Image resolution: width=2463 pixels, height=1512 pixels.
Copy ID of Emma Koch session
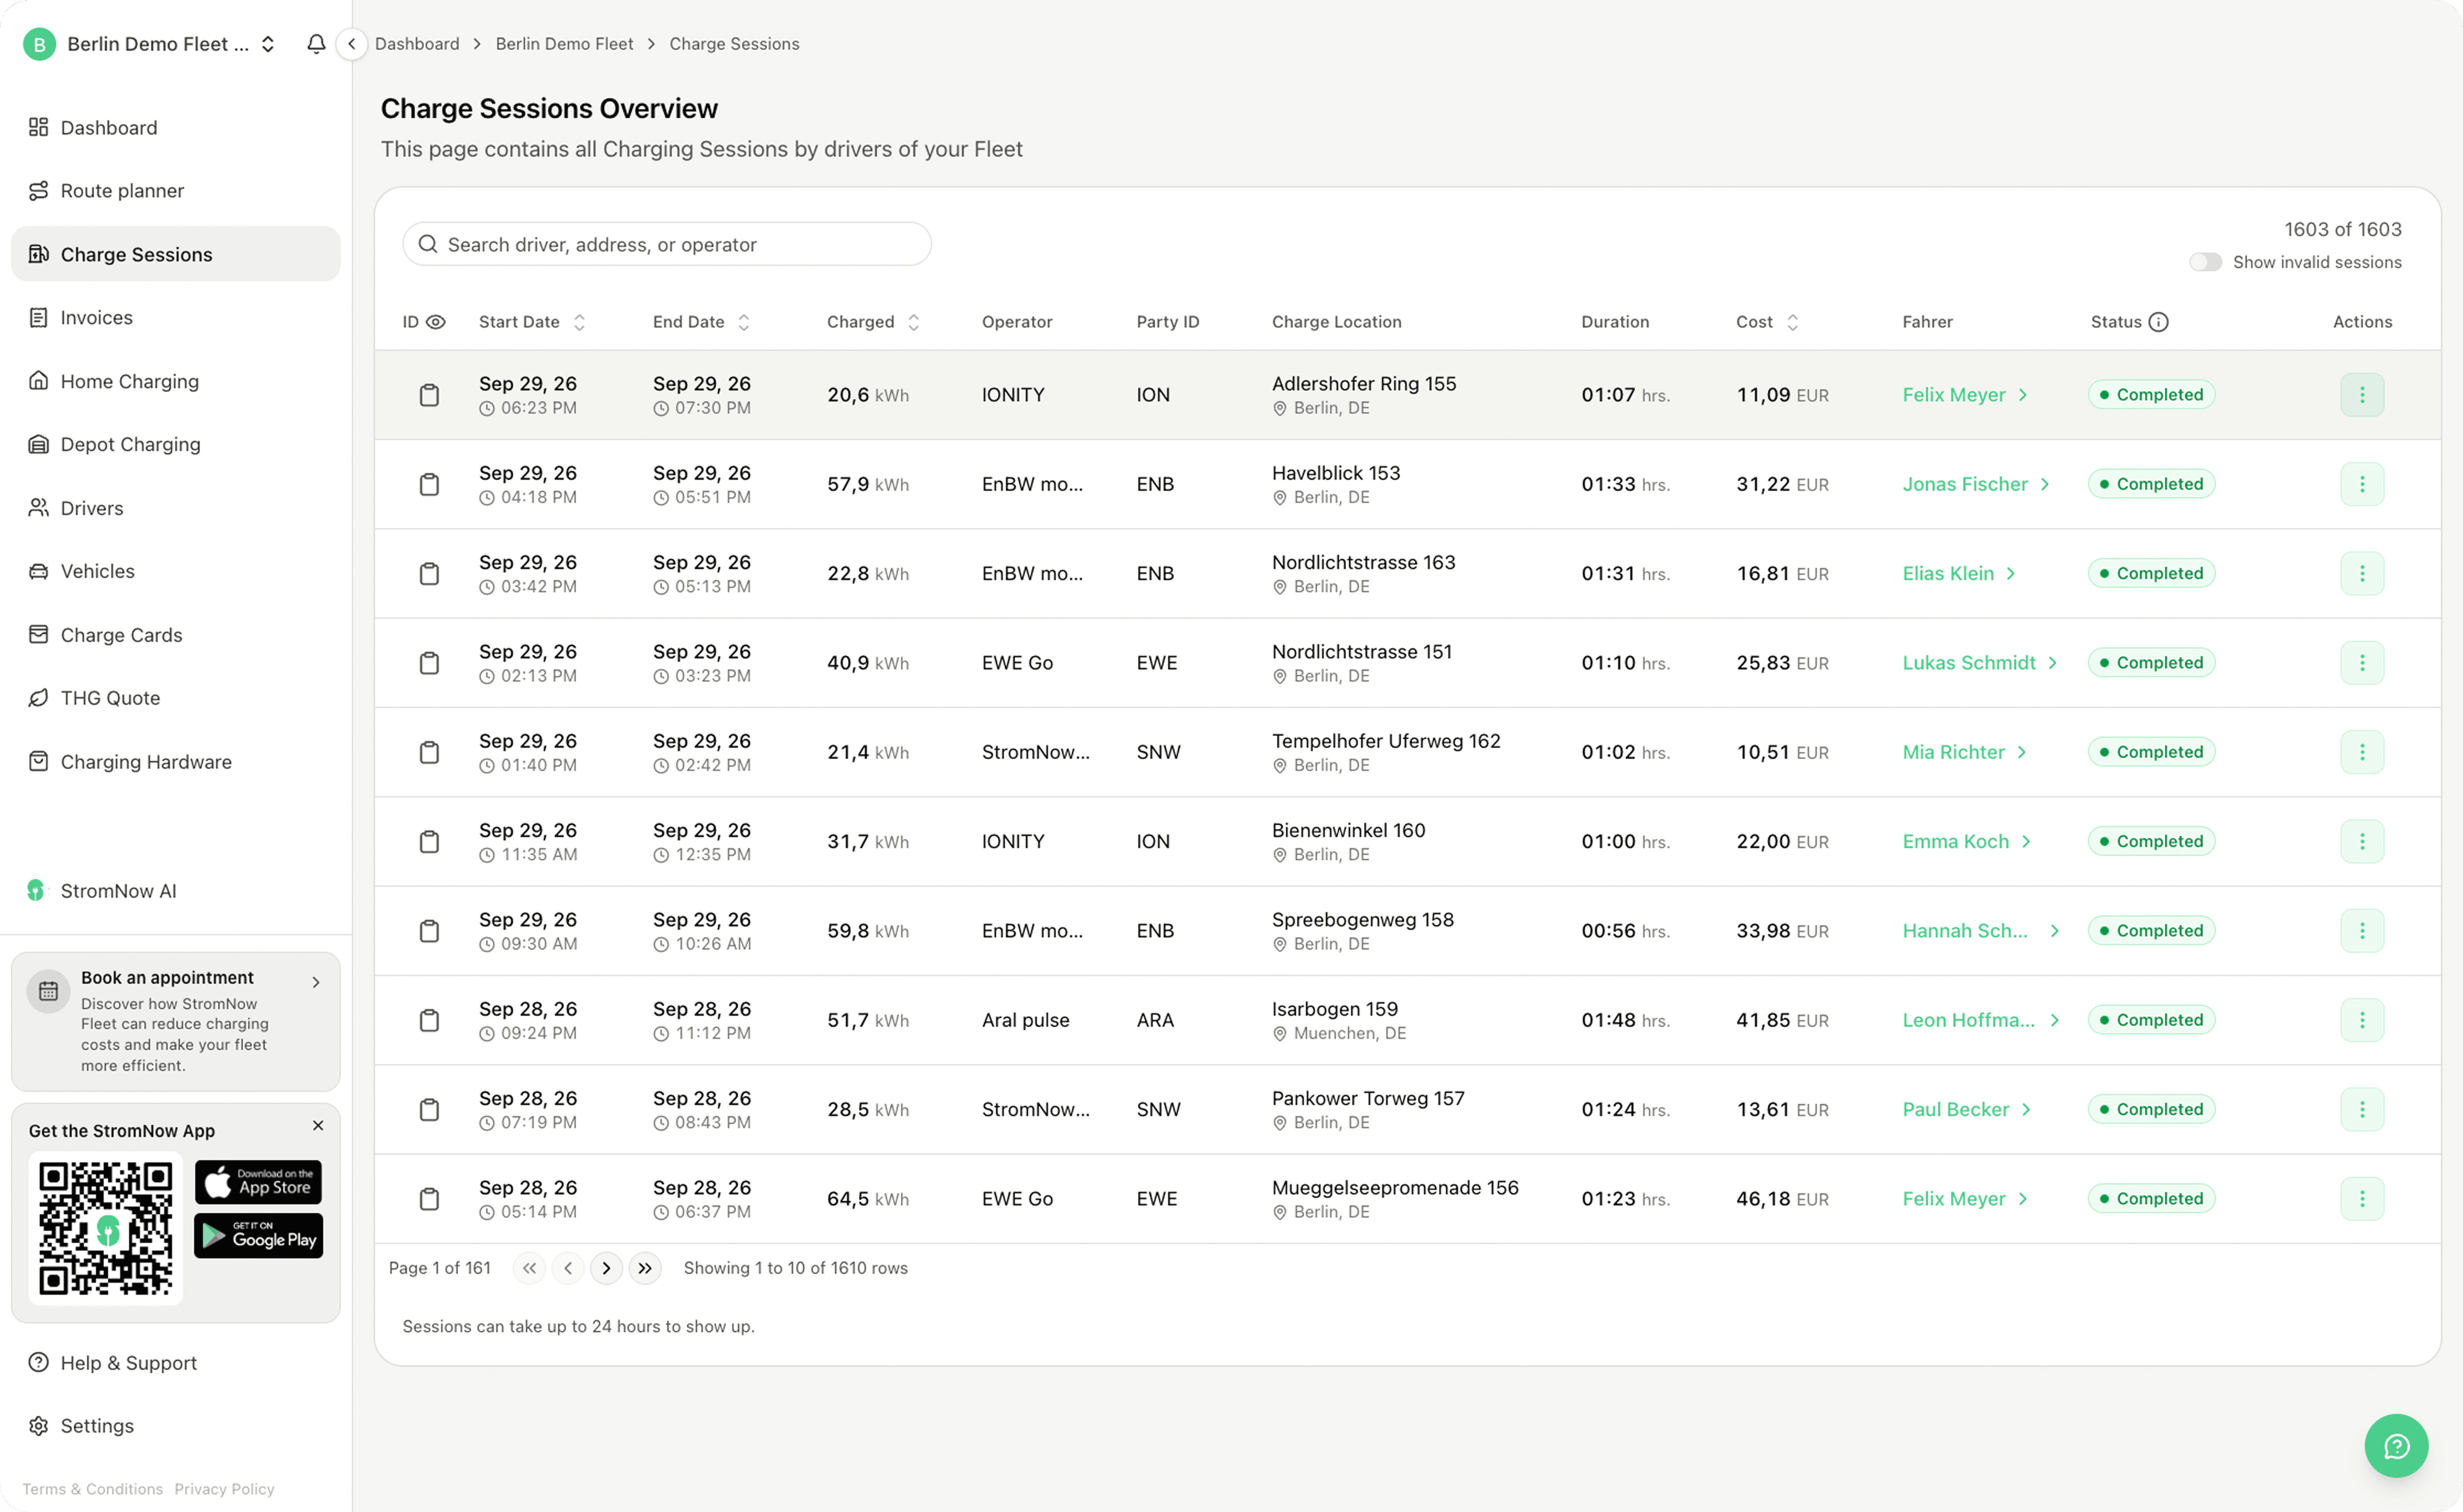tap(429, 841)
